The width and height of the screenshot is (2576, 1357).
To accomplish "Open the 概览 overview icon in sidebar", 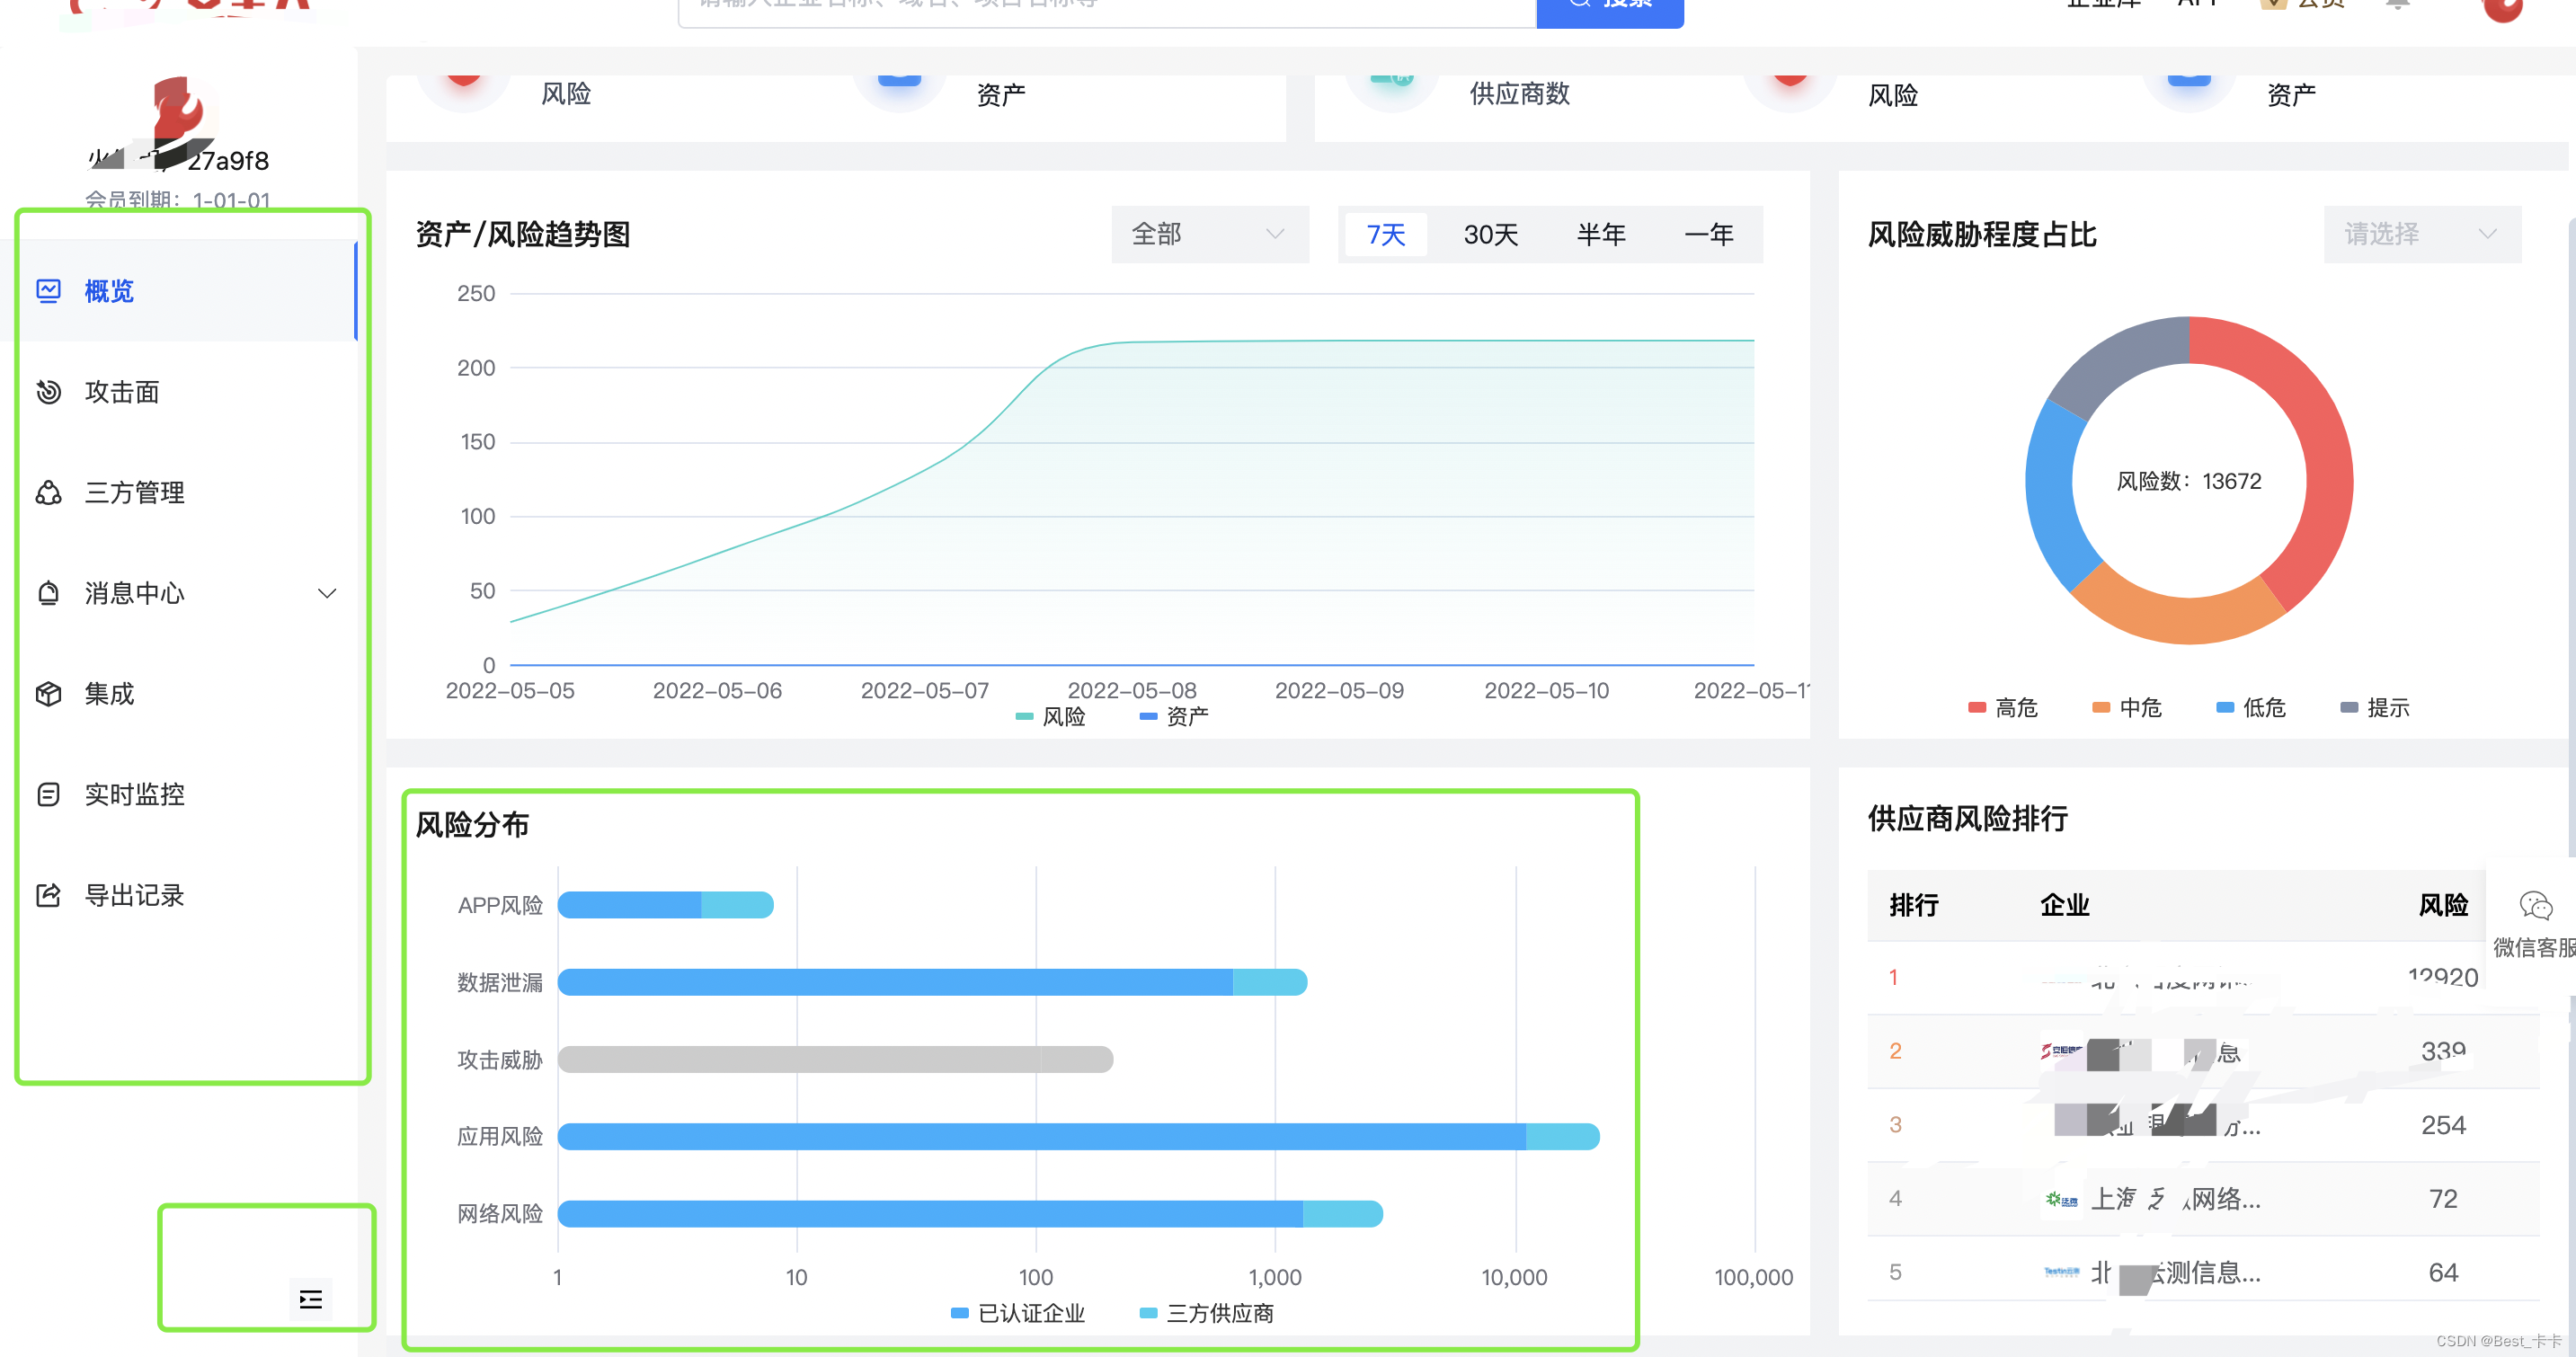I will point(48,291).
